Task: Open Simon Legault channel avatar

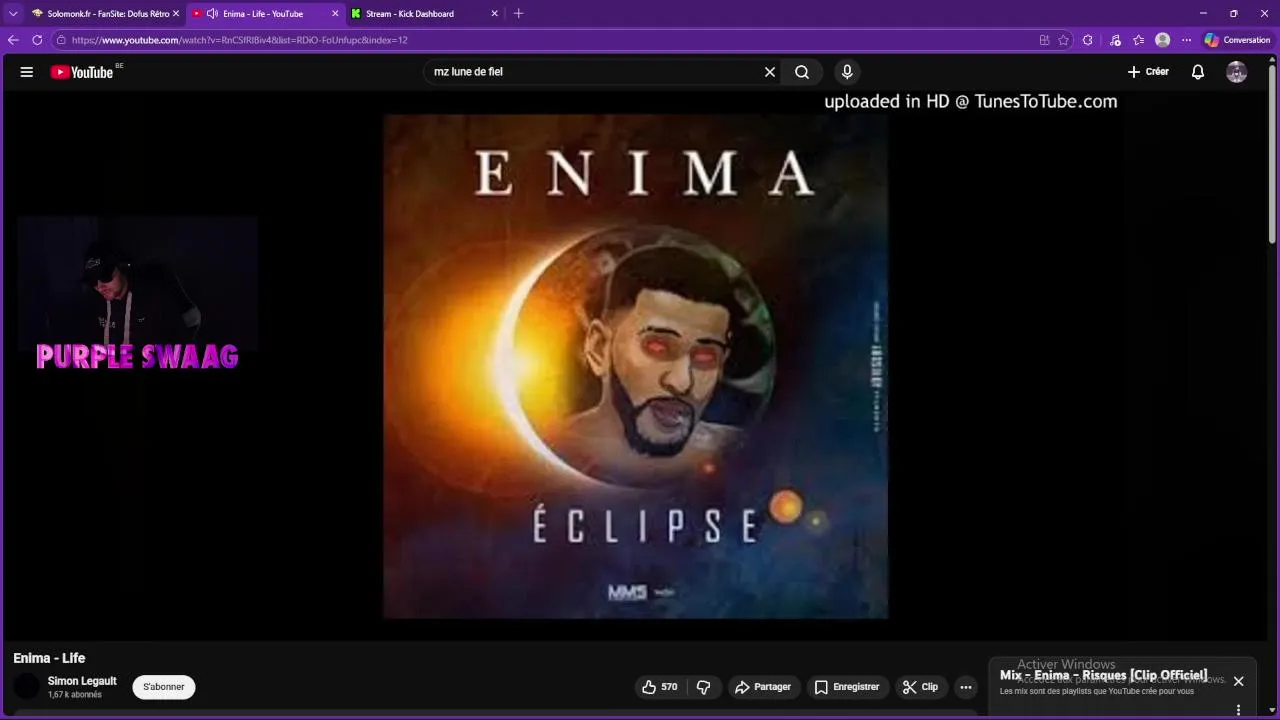Action: point(27,687)
